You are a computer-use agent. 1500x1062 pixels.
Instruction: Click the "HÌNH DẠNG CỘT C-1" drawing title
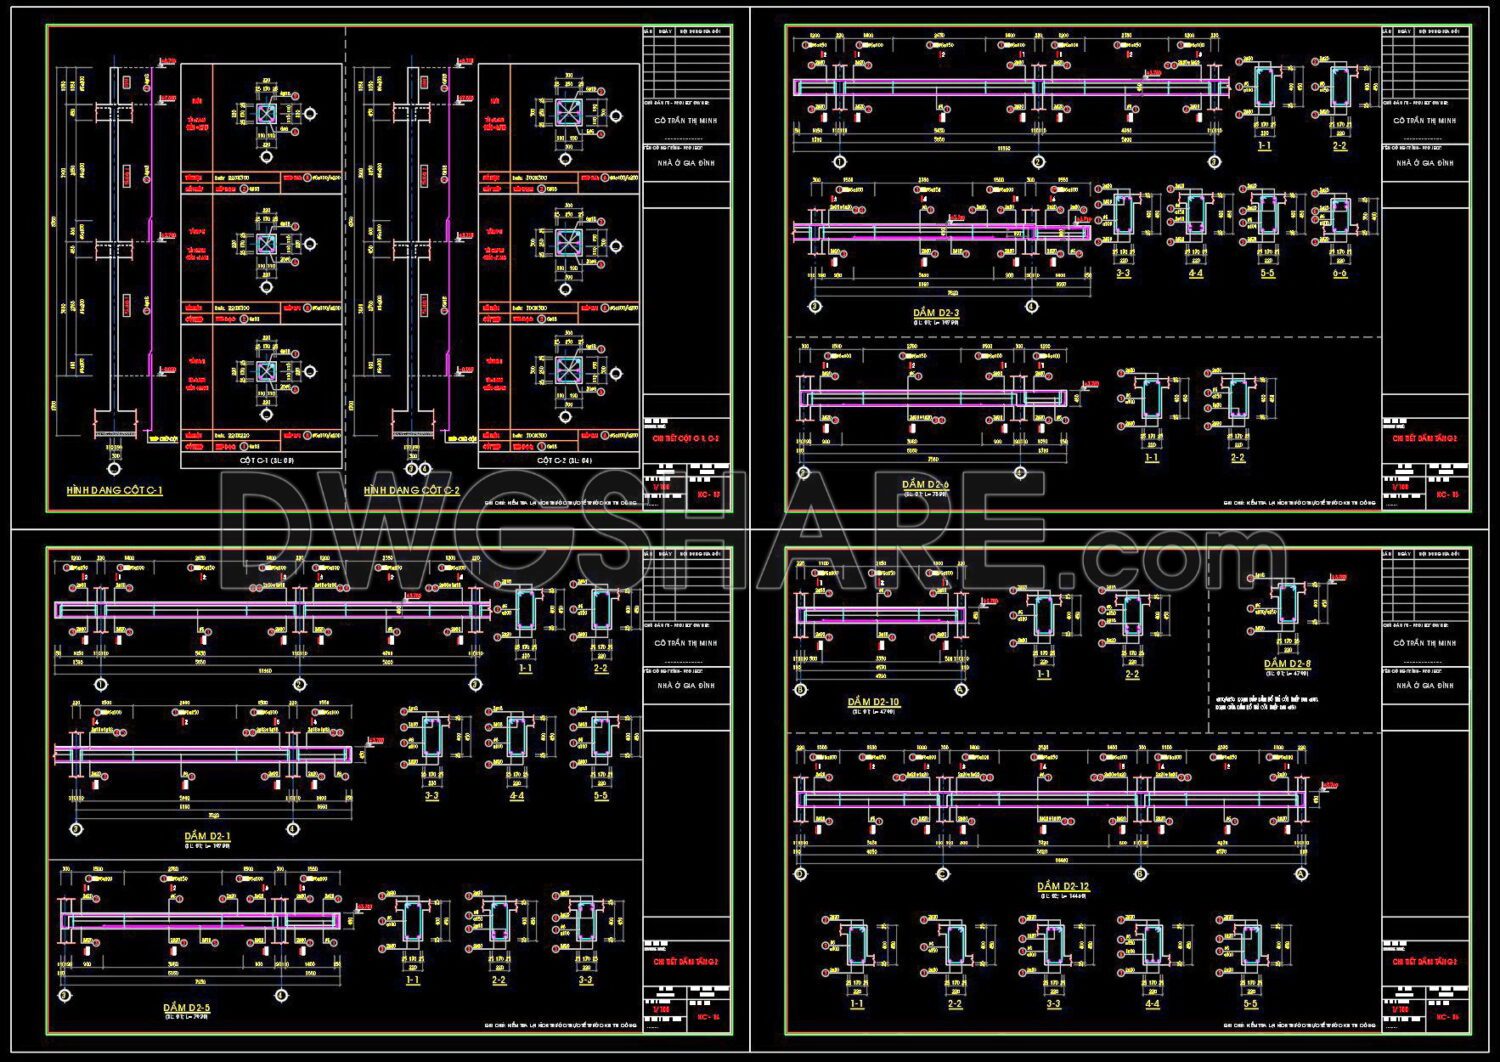[114, 490]
